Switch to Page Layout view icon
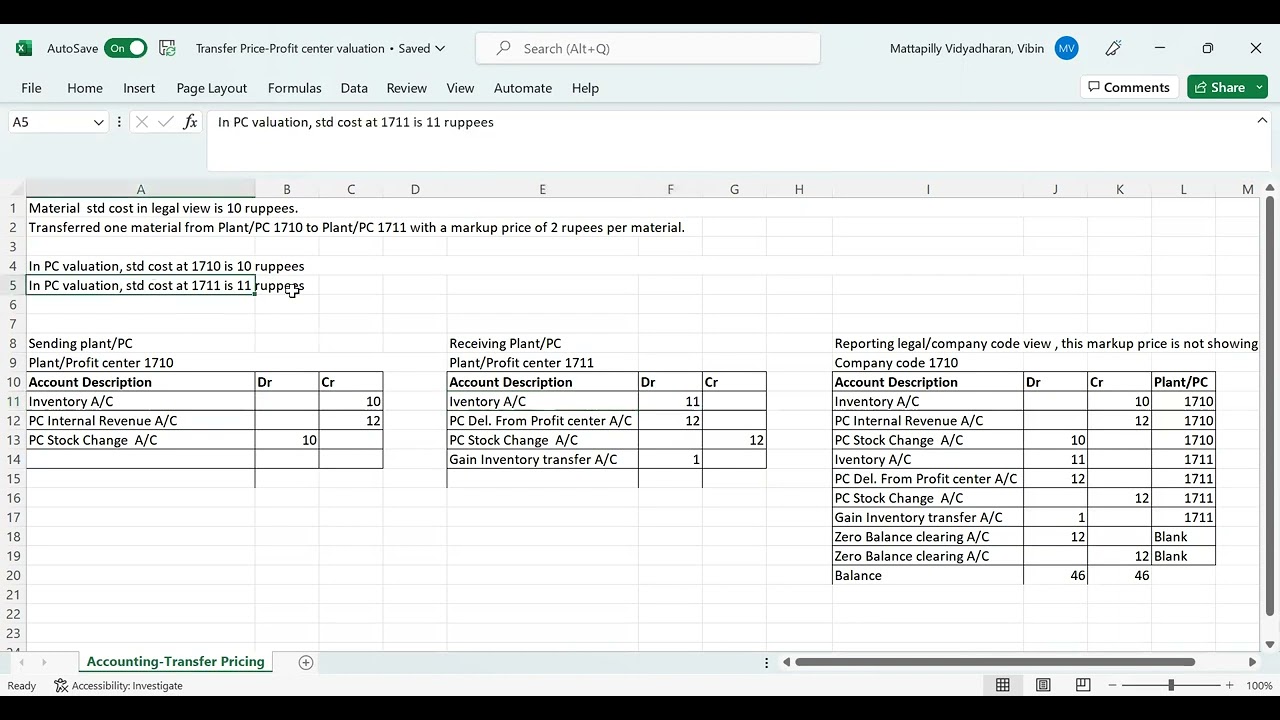 click(x=1043, y=685)
